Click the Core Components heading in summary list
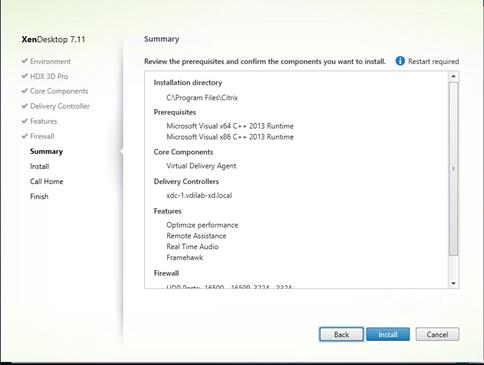The image size is (484, 365). click(183, 152)
